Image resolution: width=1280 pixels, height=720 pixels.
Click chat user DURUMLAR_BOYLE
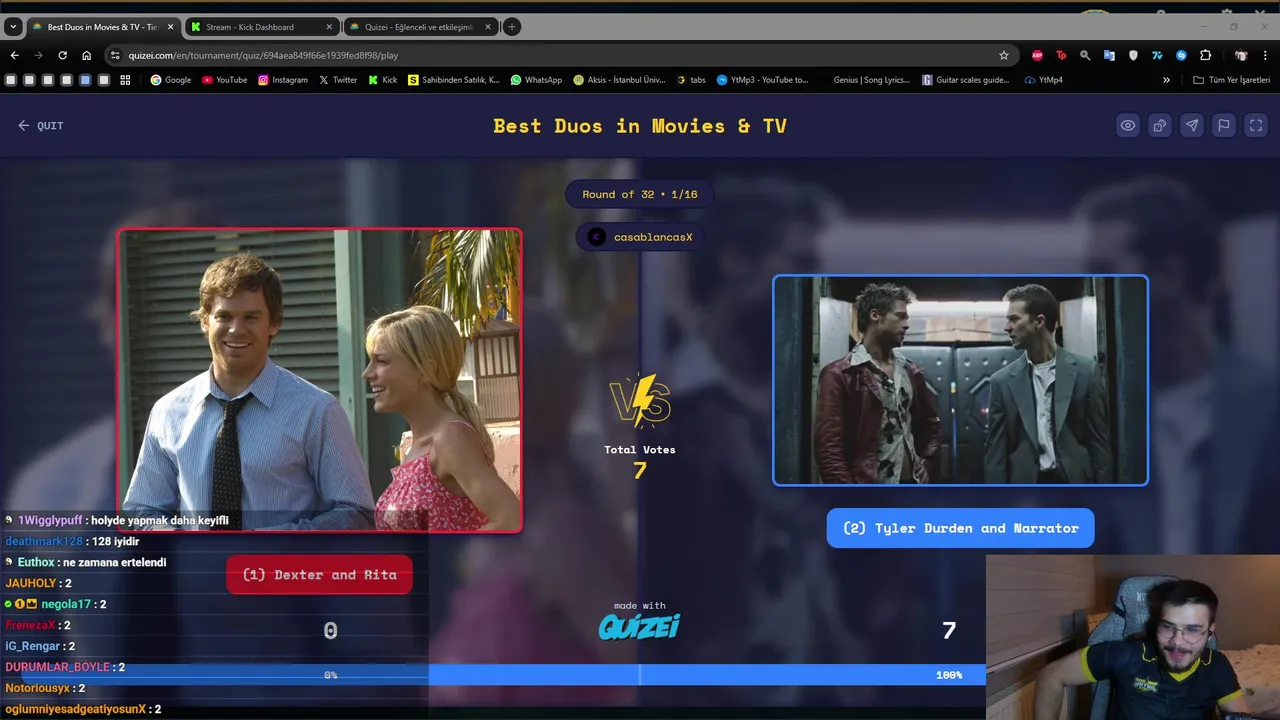[57, 667]
